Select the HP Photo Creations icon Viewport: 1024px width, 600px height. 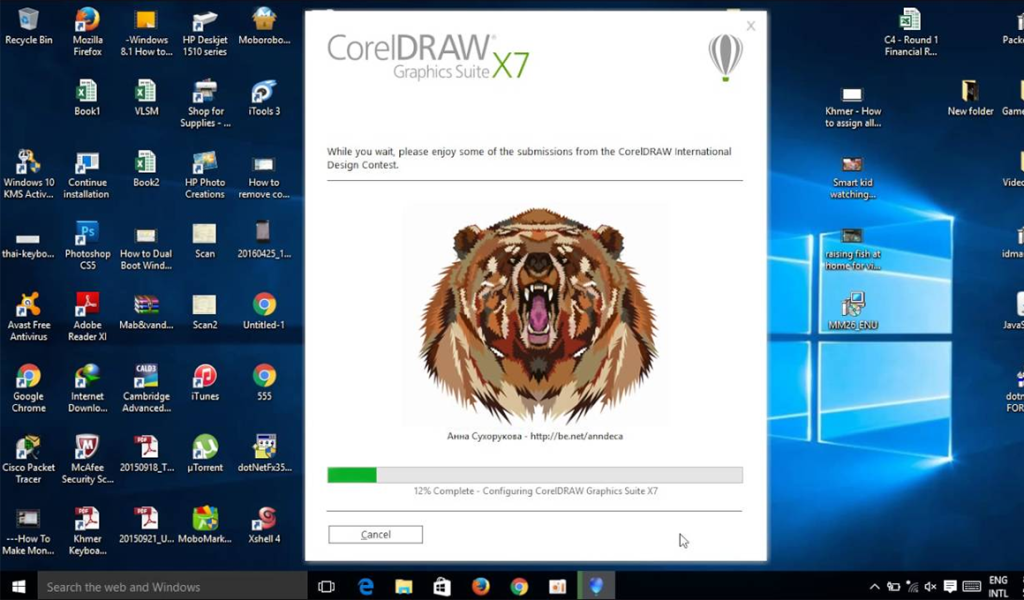(x=205, y=174)
